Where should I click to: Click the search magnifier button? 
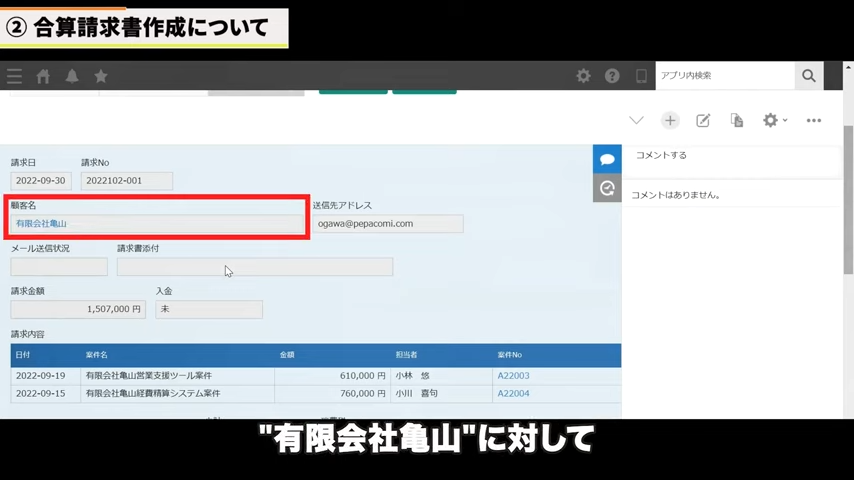tap(809, 76)
